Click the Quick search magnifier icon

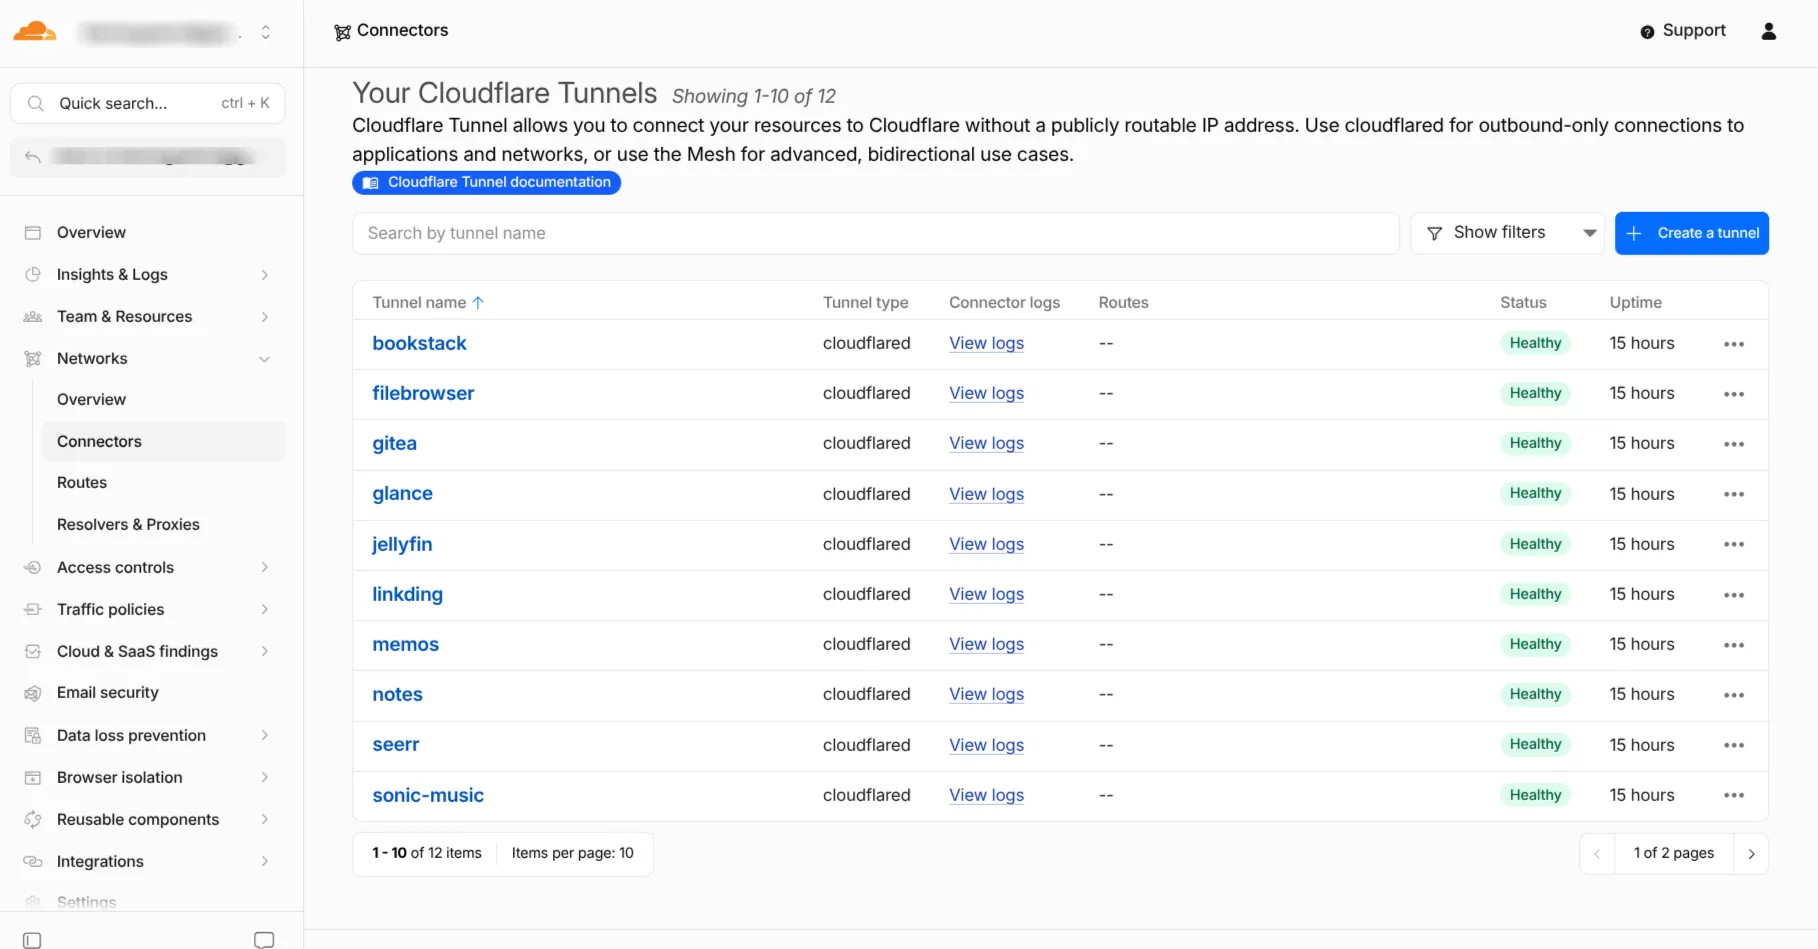coord(36,103)
